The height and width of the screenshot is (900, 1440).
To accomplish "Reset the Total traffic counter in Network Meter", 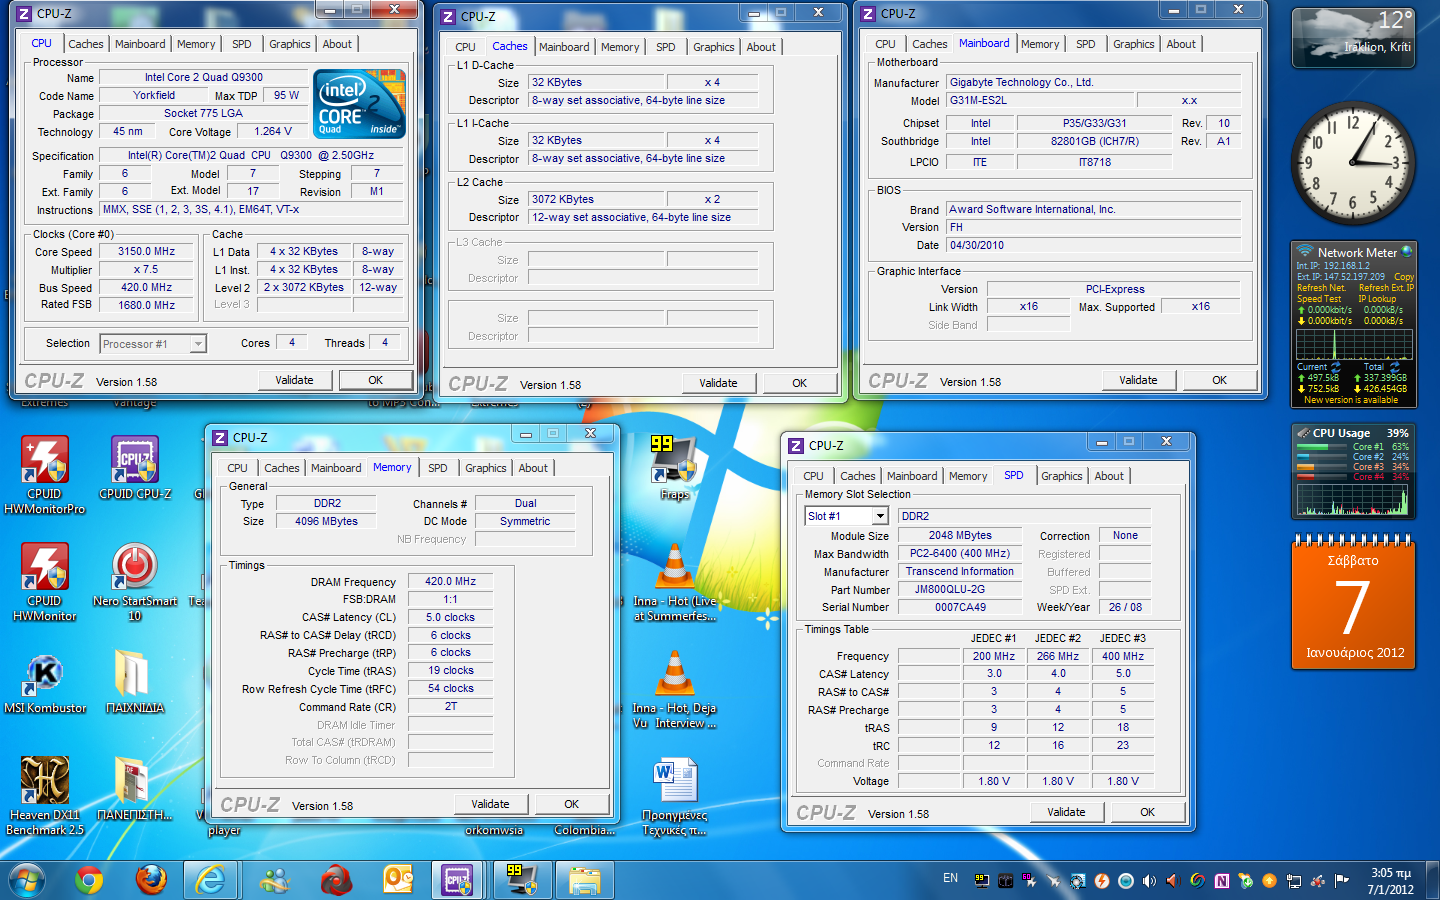I will click(x=1394, y=367).
